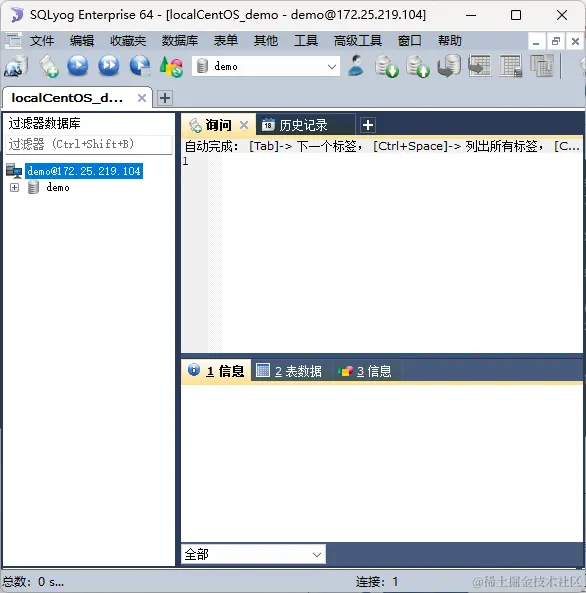
Task: Click the SQLyog dolphin logo in title bar
Action: [x=17, y=15]
